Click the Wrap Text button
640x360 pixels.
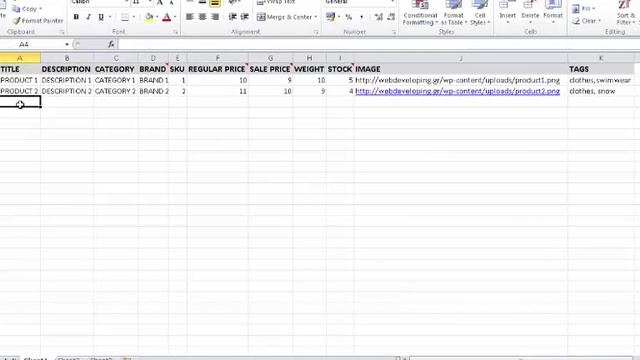tap(276, 2)
